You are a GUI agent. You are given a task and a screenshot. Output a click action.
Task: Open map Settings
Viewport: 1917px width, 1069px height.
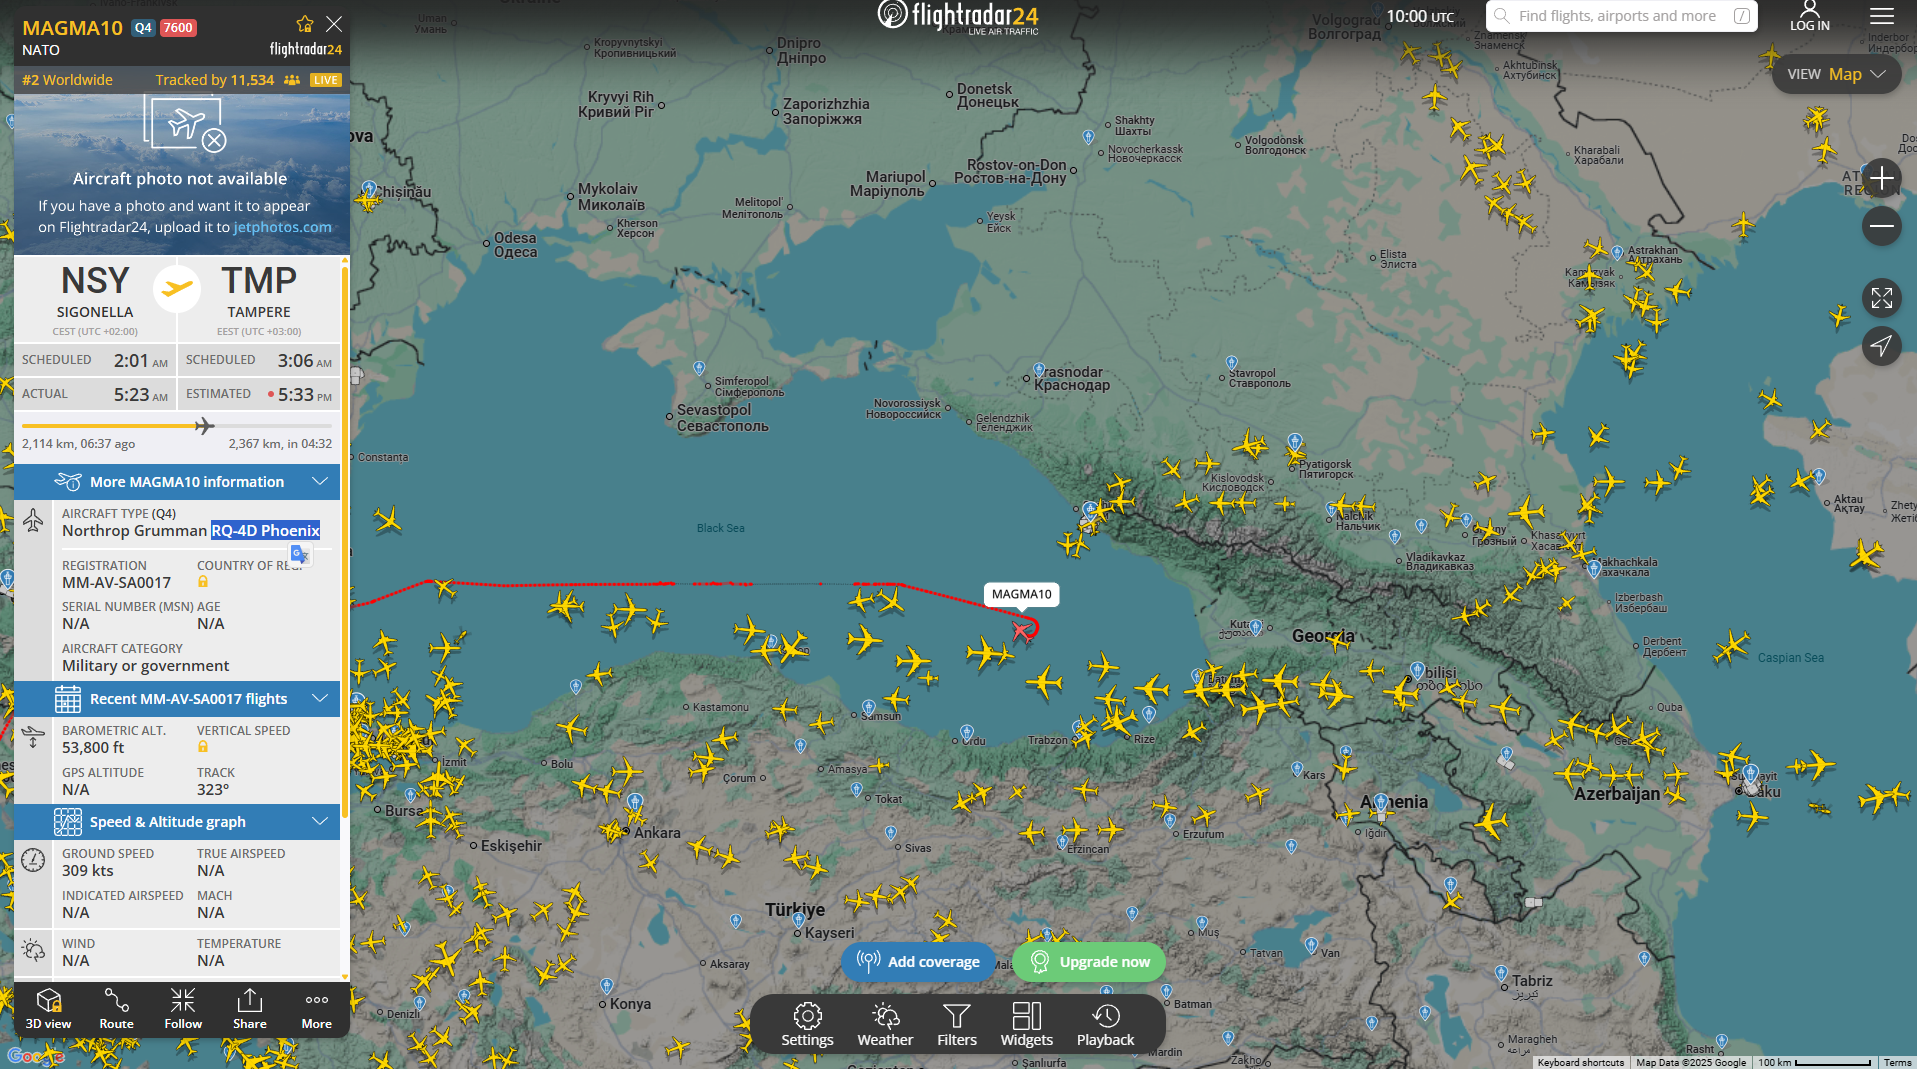pos(807,1025)
